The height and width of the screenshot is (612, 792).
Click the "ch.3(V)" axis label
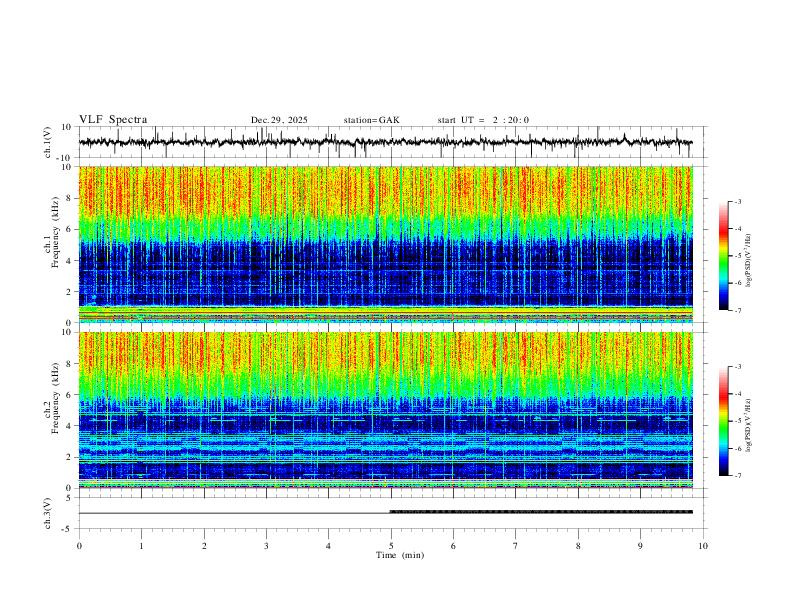click(48, 513)
